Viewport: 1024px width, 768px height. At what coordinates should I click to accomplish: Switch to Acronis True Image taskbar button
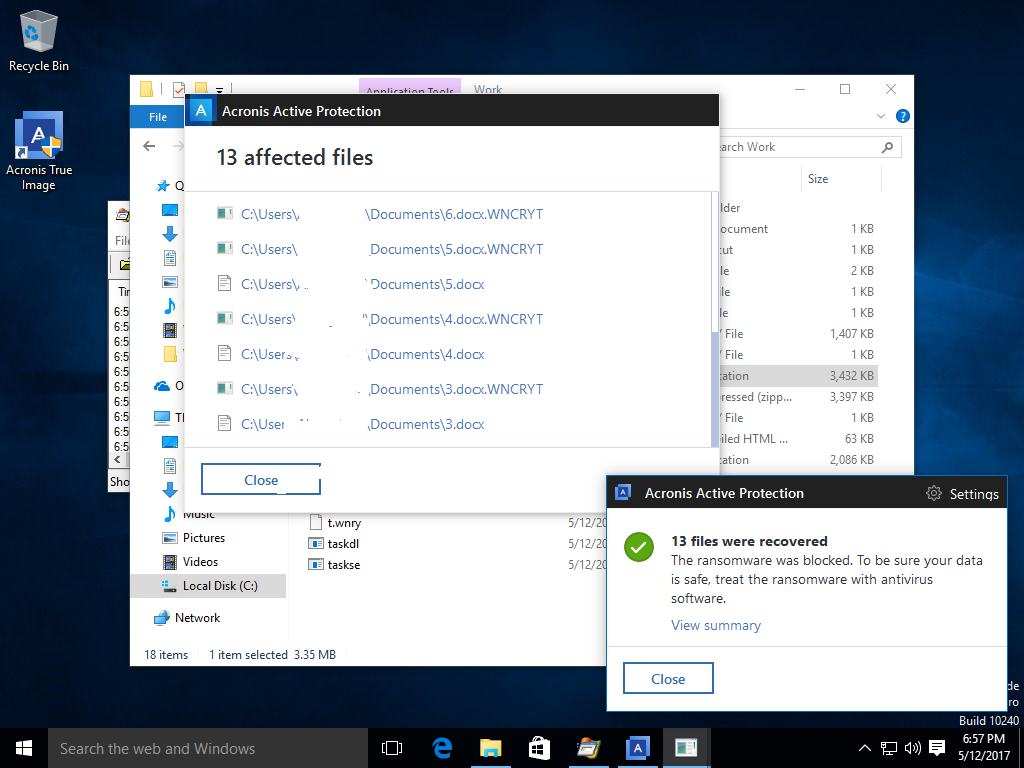[637, 748]
